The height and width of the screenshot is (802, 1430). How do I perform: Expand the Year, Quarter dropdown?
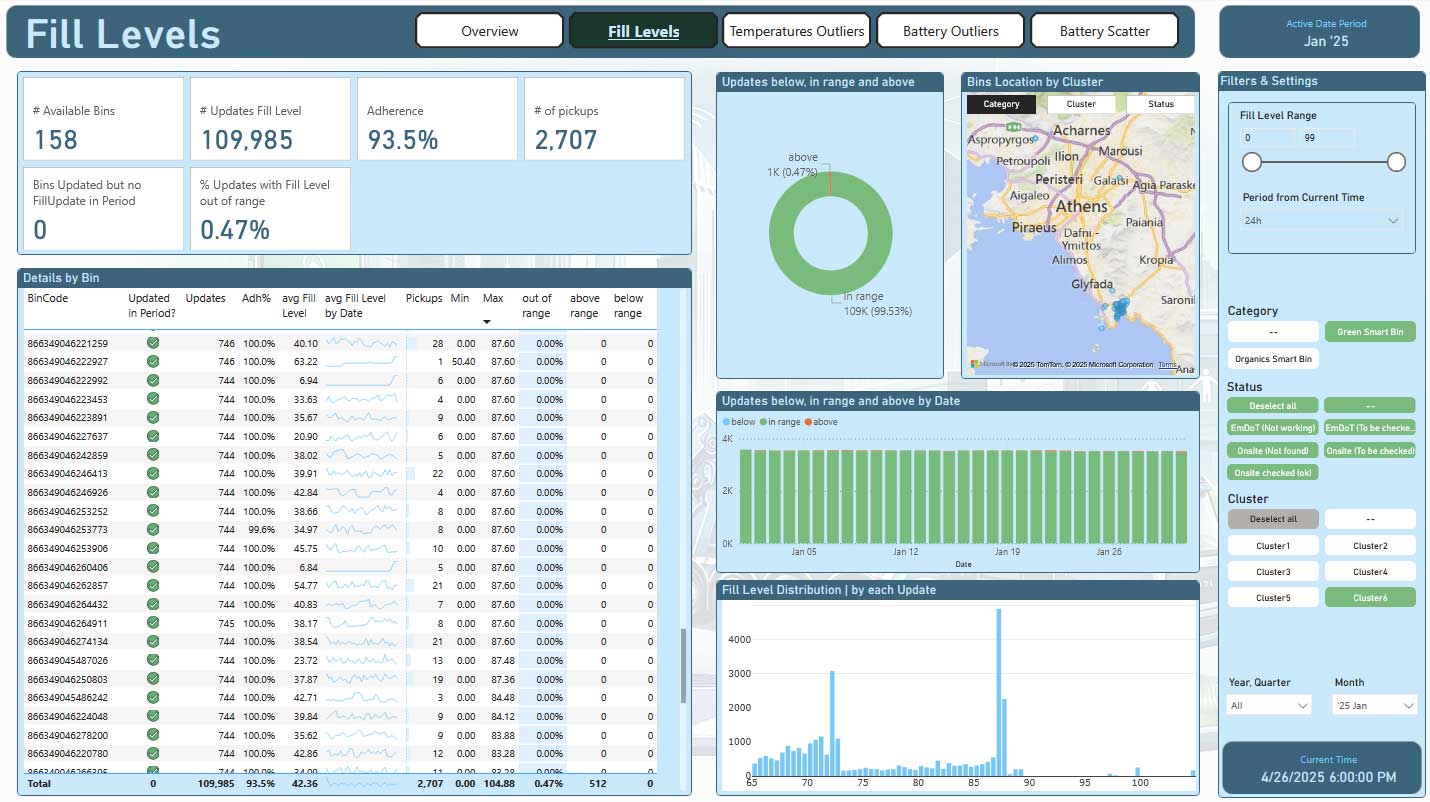1268,705
